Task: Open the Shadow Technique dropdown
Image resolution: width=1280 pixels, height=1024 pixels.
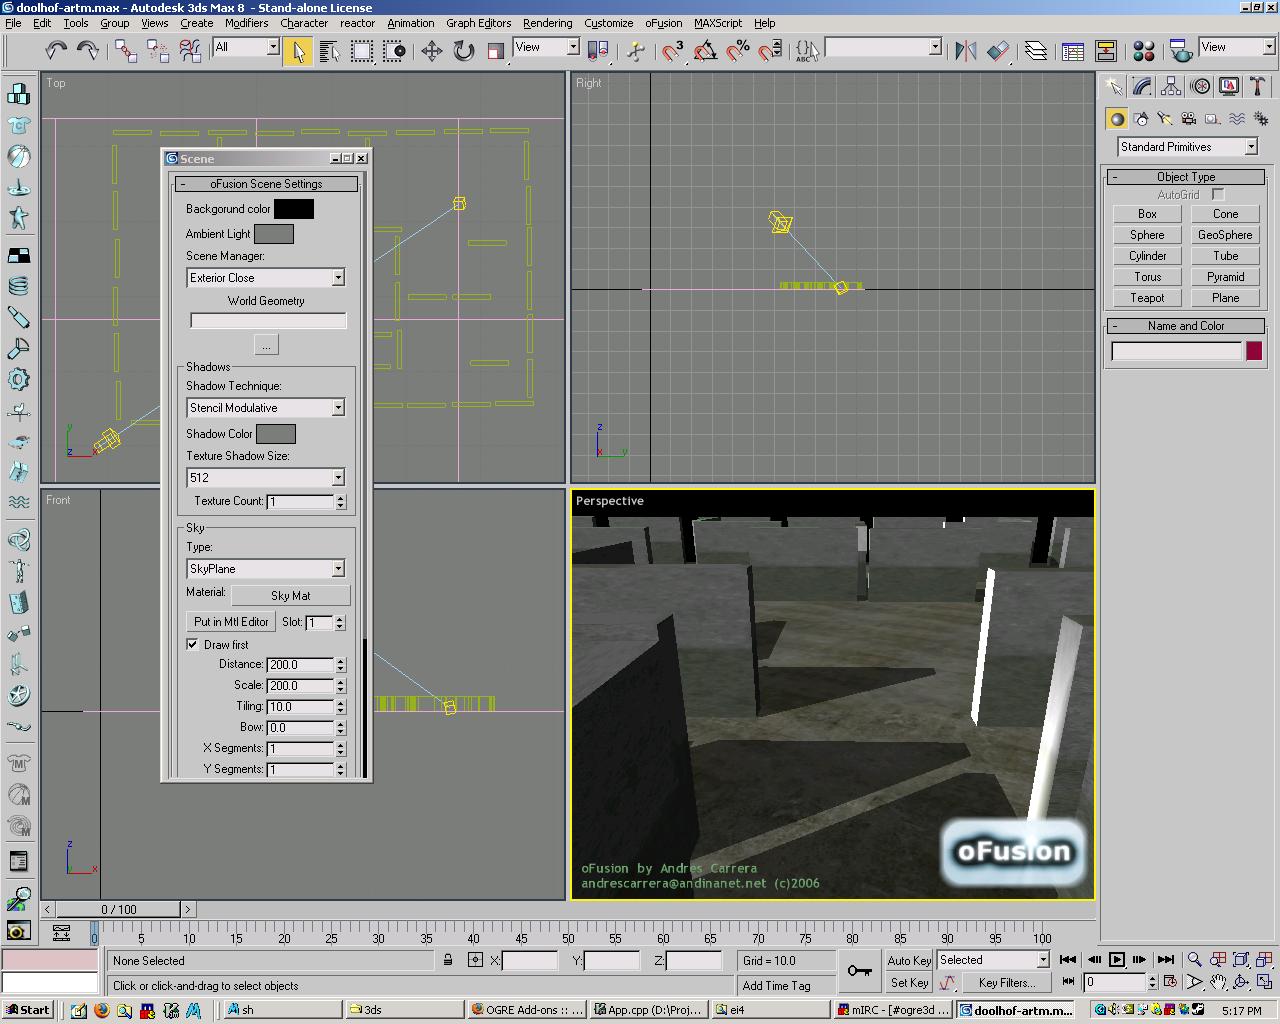Action: [x=265, y=408]
